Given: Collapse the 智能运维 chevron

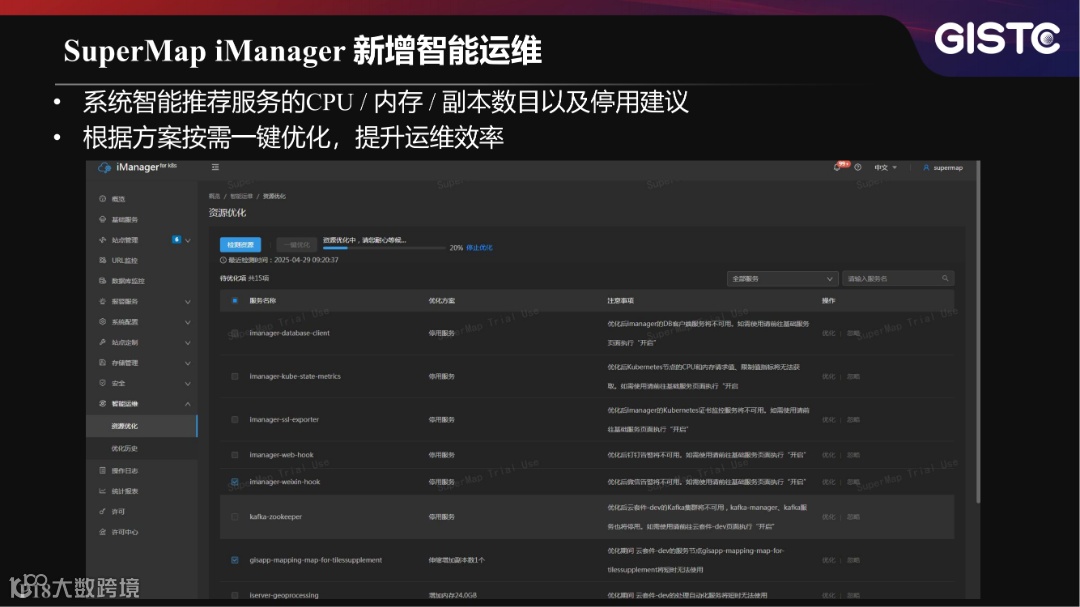Looking at the screenshot, I should (188, 404).
